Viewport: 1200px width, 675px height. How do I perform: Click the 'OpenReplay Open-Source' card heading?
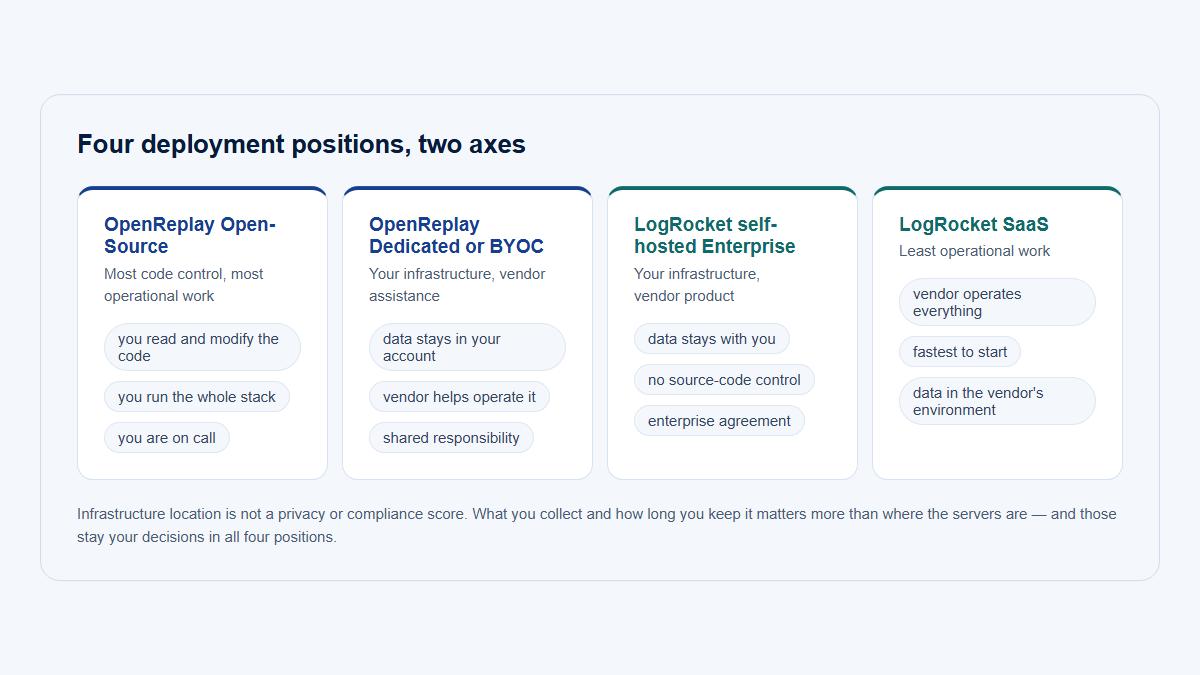pos(190,235)
